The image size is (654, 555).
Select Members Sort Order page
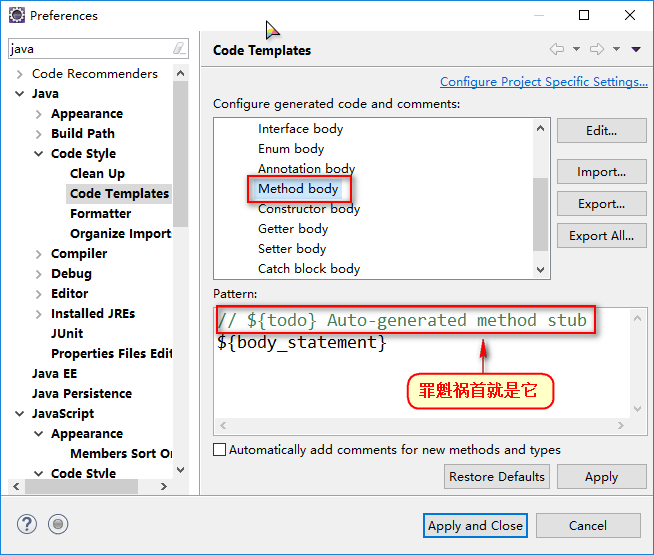coord(121,454)
